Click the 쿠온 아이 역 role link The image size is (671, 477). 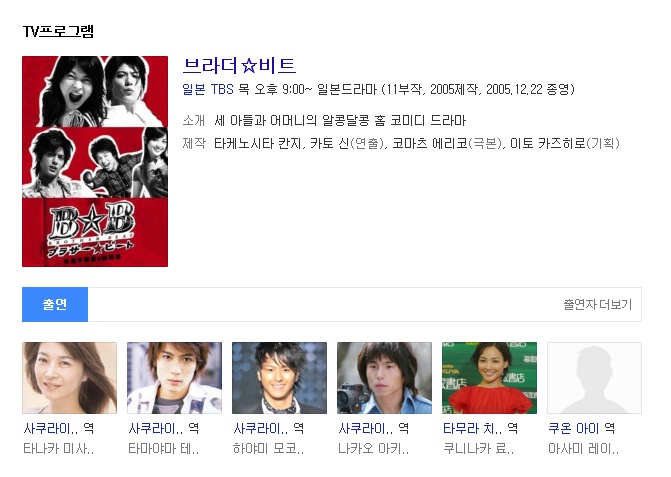582,428
